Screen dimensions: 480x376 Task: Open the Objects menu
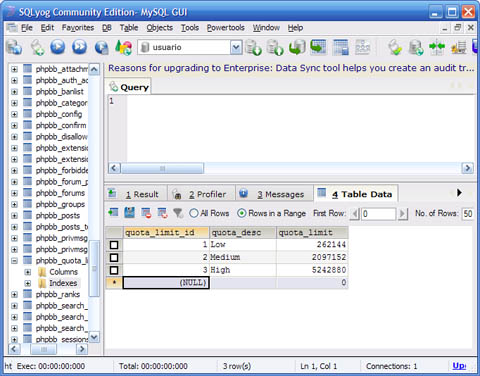tap(160, 28)
